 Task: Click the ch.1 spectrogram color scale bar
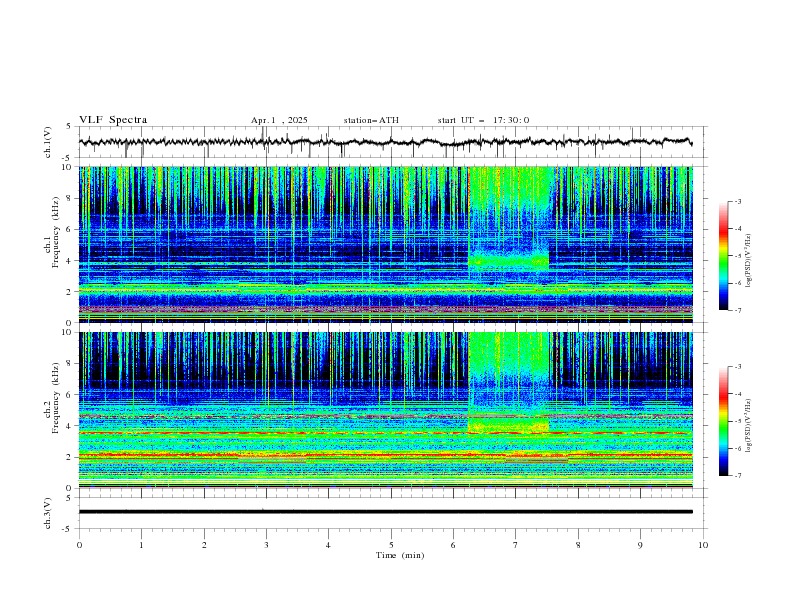[724, 256]
